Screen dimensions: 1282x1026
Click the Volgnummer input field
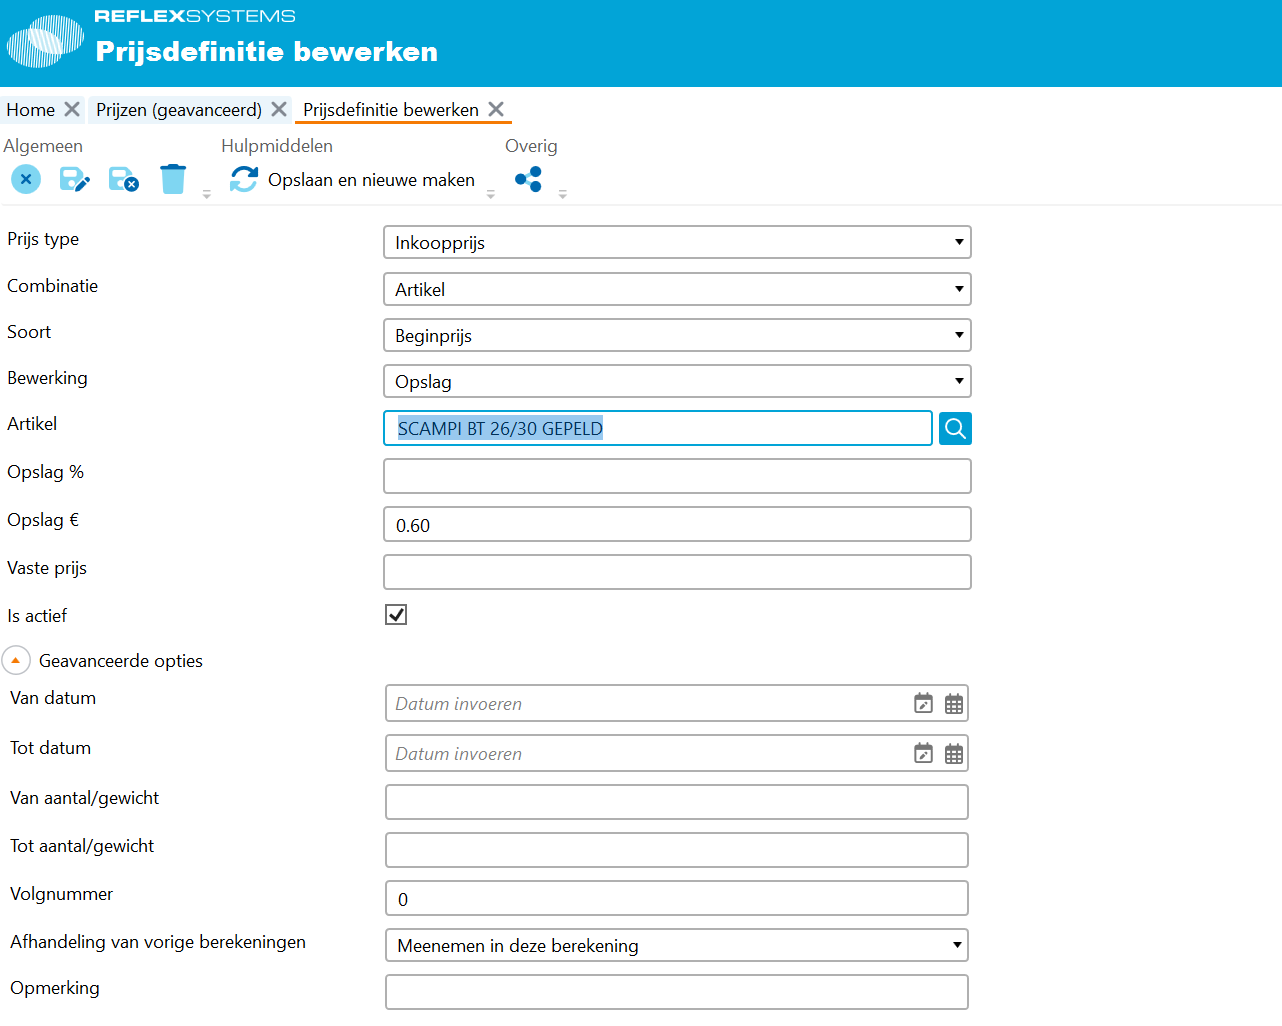coord(676,899)
